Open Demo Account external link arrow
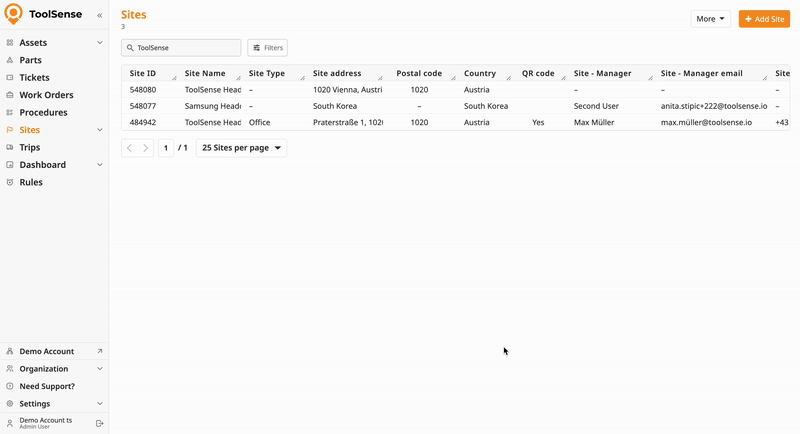 (x=99, y=351)
